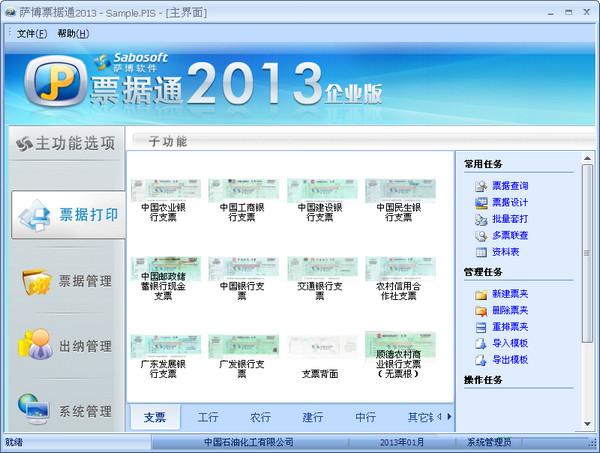The width and height of the screenshot is (600, 453).
Task: Open the 批量套打 link
Action: point(510,219)
